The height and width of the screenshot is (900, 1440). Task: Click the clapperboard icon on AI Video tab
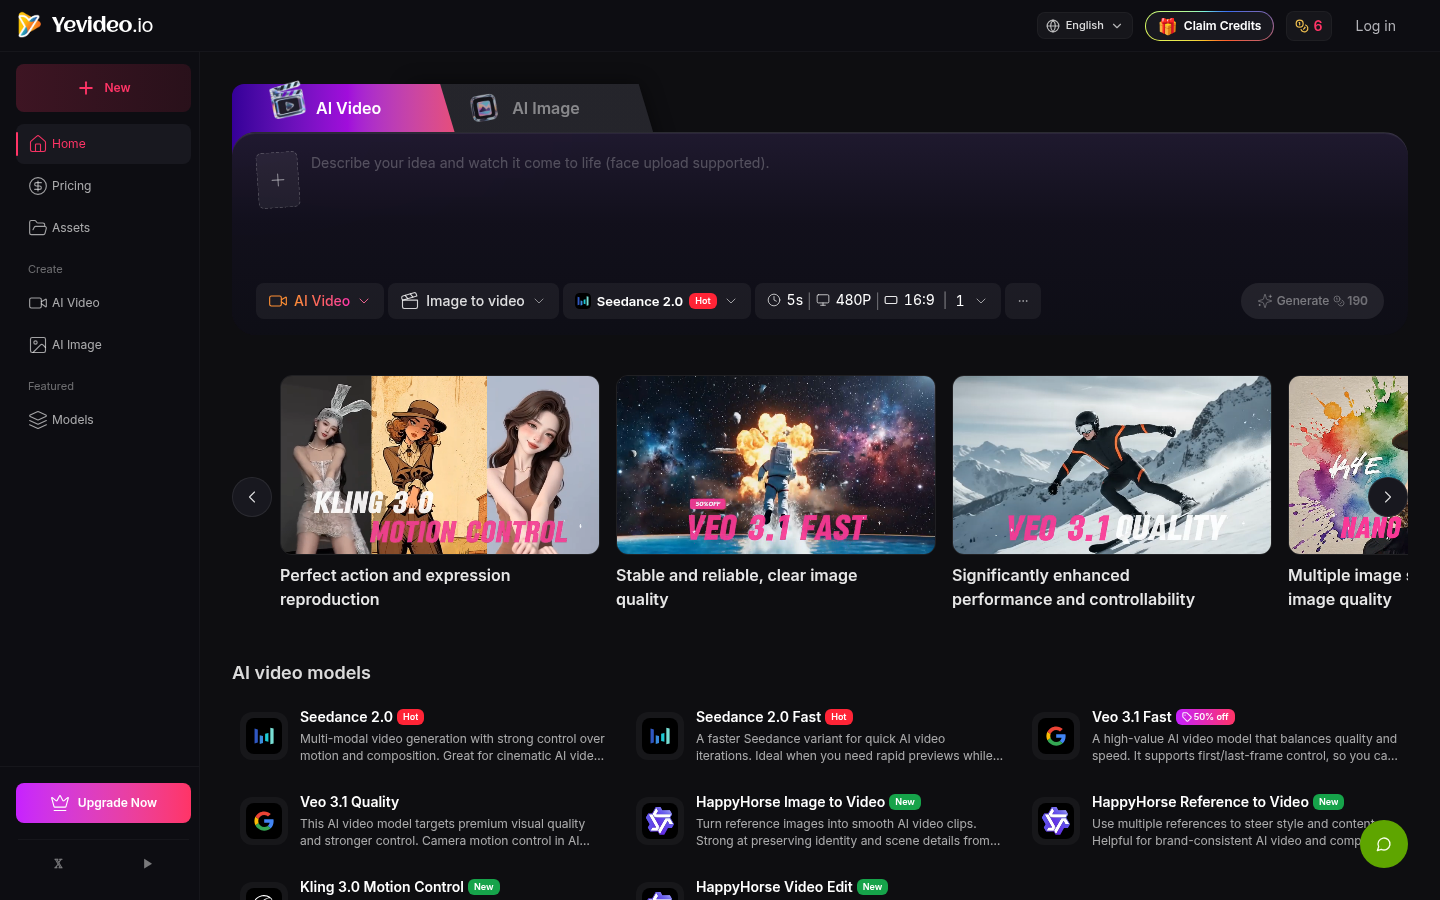pyautogui.click(x=288, y=100)
